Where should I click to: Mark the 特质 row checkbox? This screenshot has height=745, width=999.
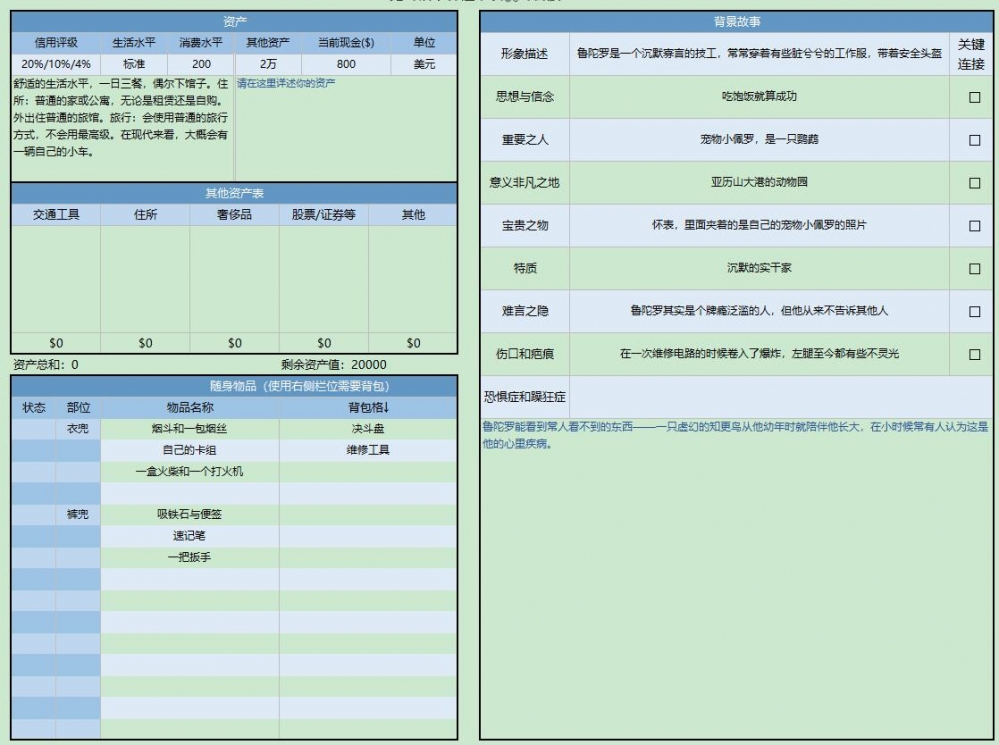pyautogui.click(x=974, y=269)
